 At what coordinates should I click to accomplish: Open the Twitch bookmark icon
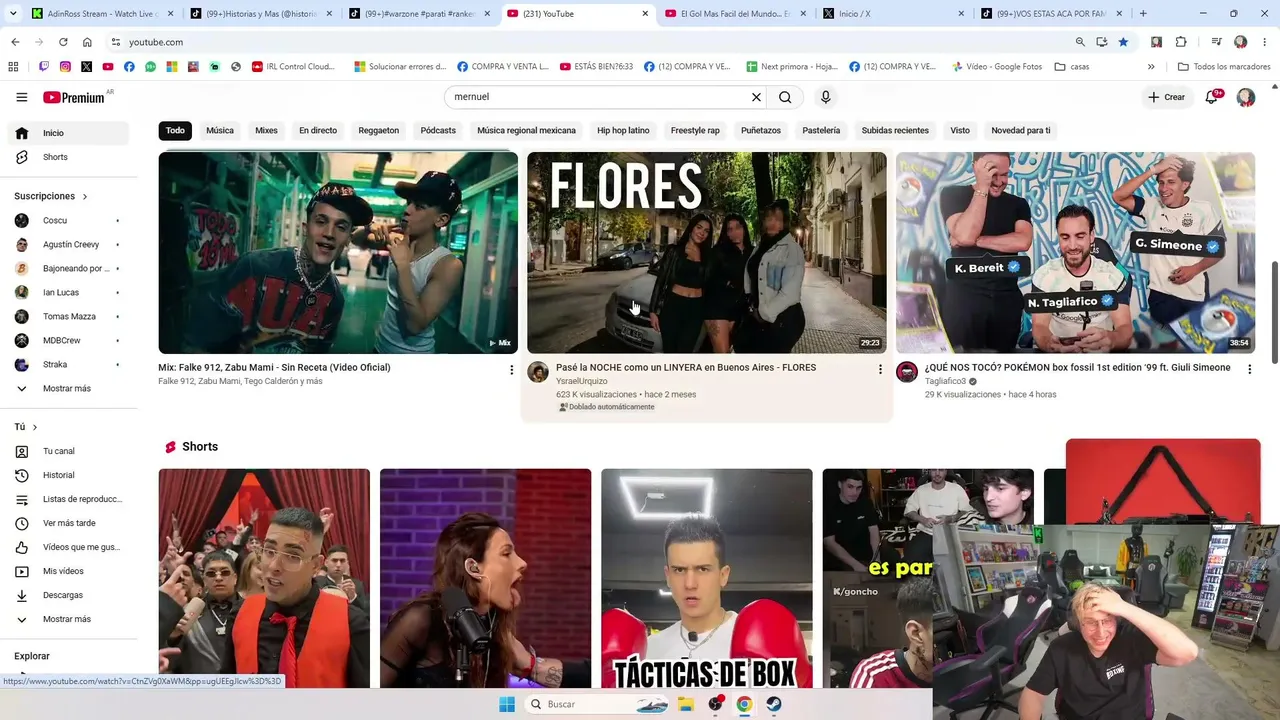coord(43,67)
